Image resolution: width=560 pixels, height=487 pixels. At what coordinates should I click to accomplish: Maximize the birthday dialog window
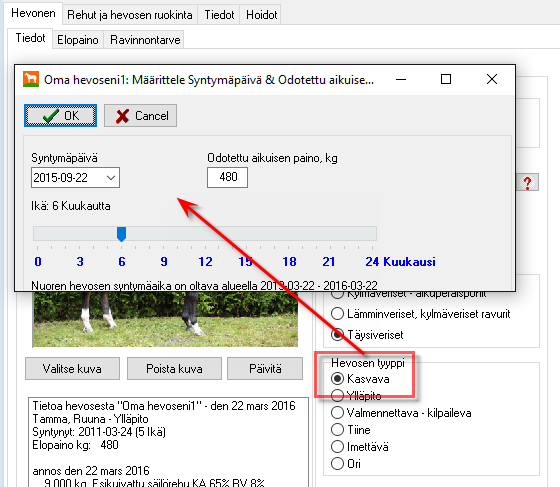pyautogui.click(x=446, y=79)
